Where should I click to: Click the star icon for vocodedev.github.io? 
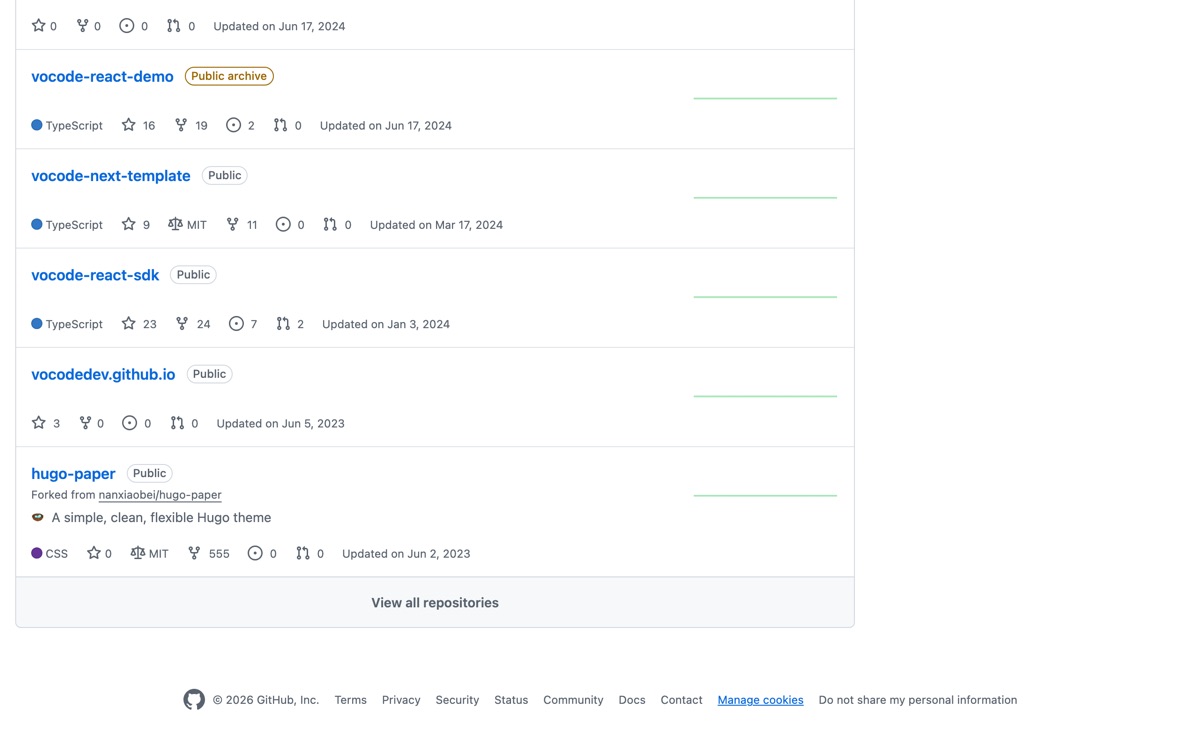(39, 423)
